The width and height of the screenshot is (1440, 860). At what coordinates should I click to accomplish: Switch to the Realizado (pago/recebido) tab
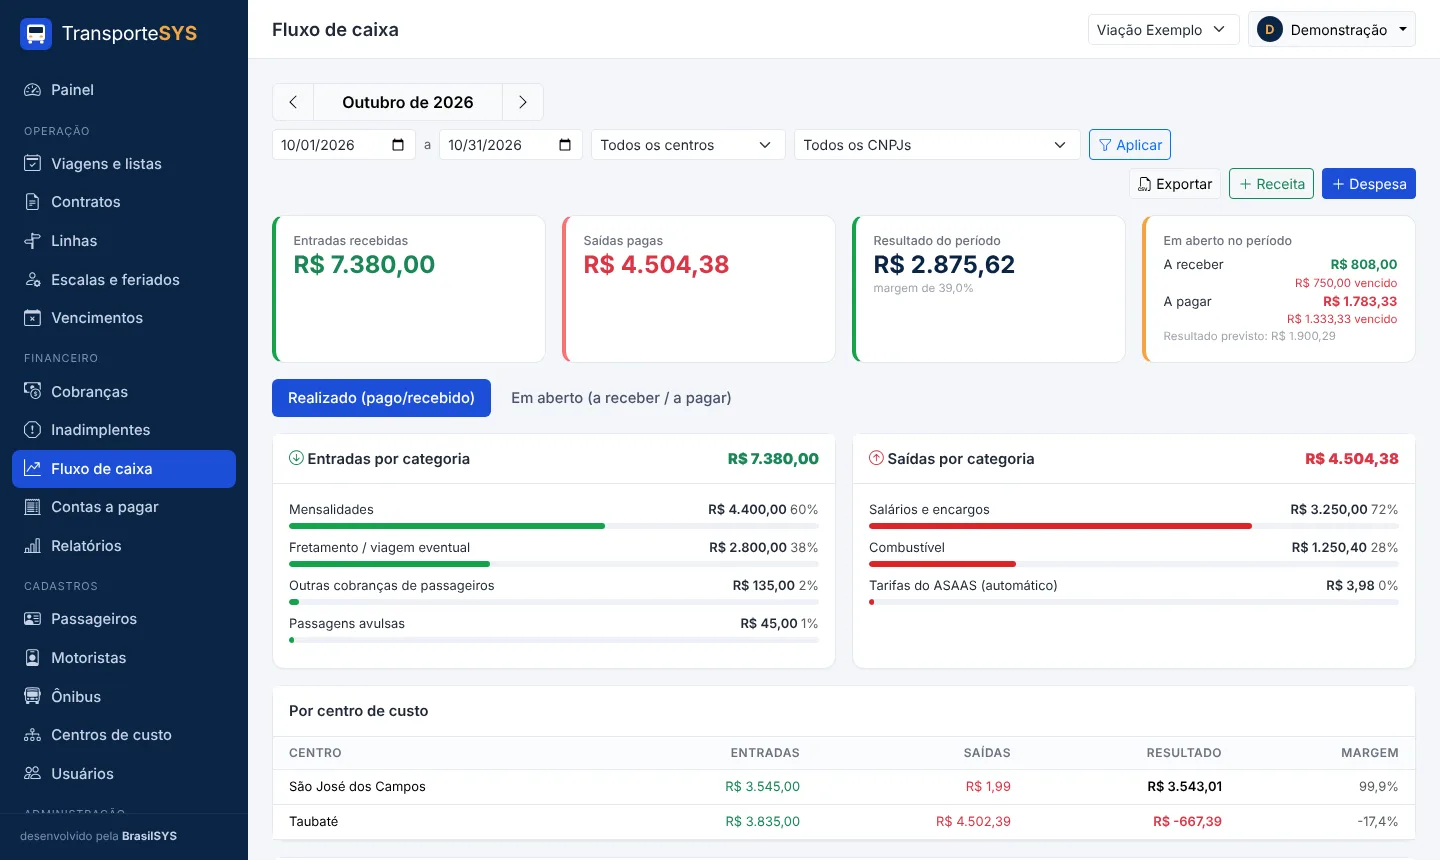pyautogui.click(x=381, y=398)
